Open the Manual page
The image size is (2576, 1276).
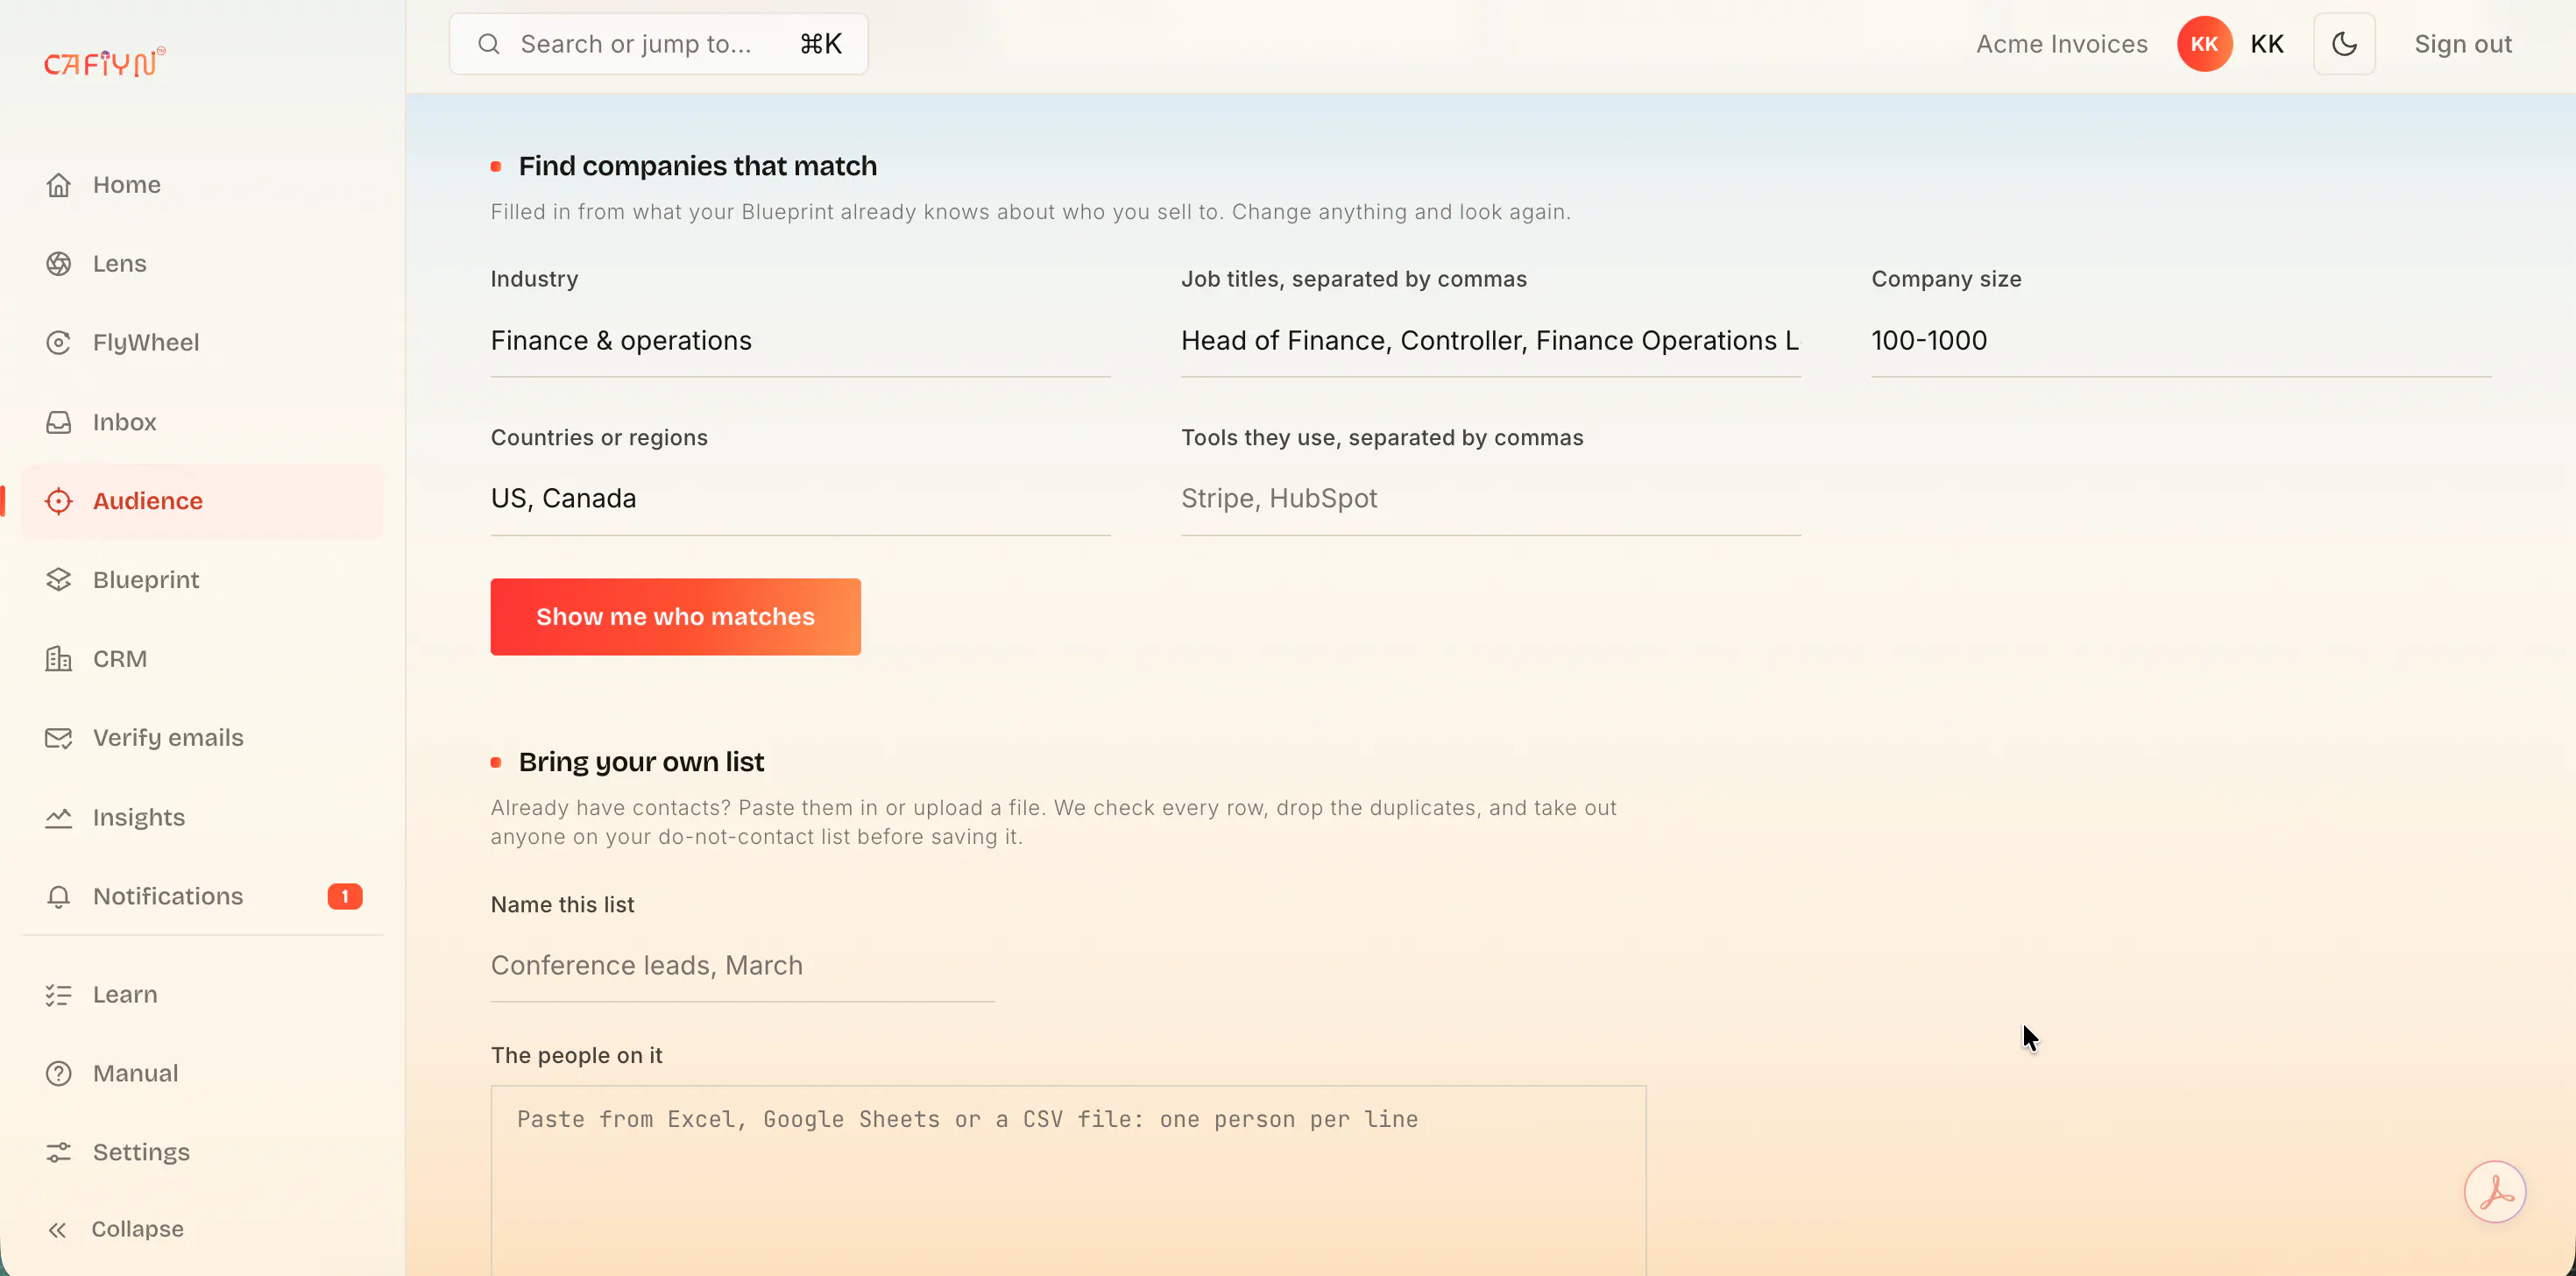click(x=202, y=1074)
